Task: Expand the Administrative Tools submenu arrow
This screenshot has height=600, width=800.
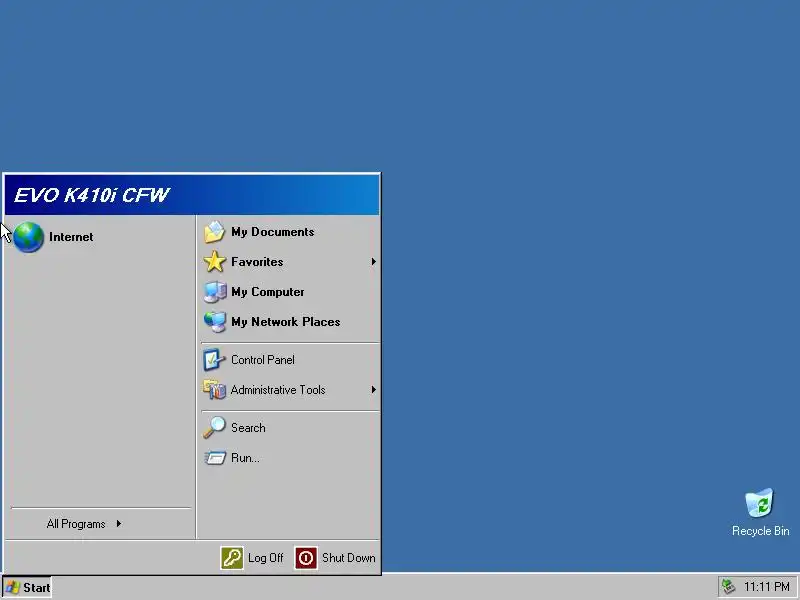Action: point(373,390)
